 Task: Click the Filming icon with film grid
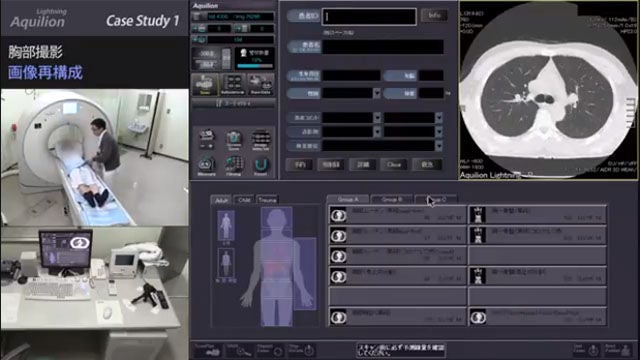coord(233,167)
